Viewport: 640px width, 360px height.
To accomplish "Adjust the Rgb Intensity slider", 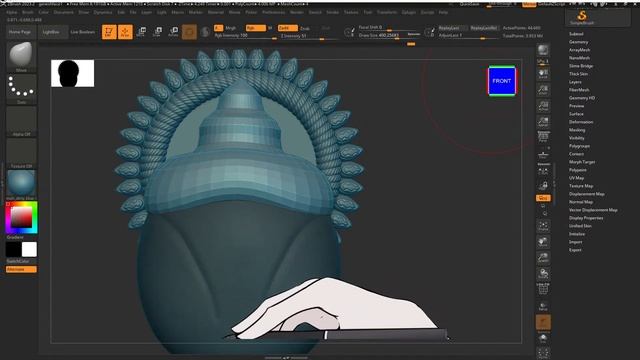I will [246, 36].
